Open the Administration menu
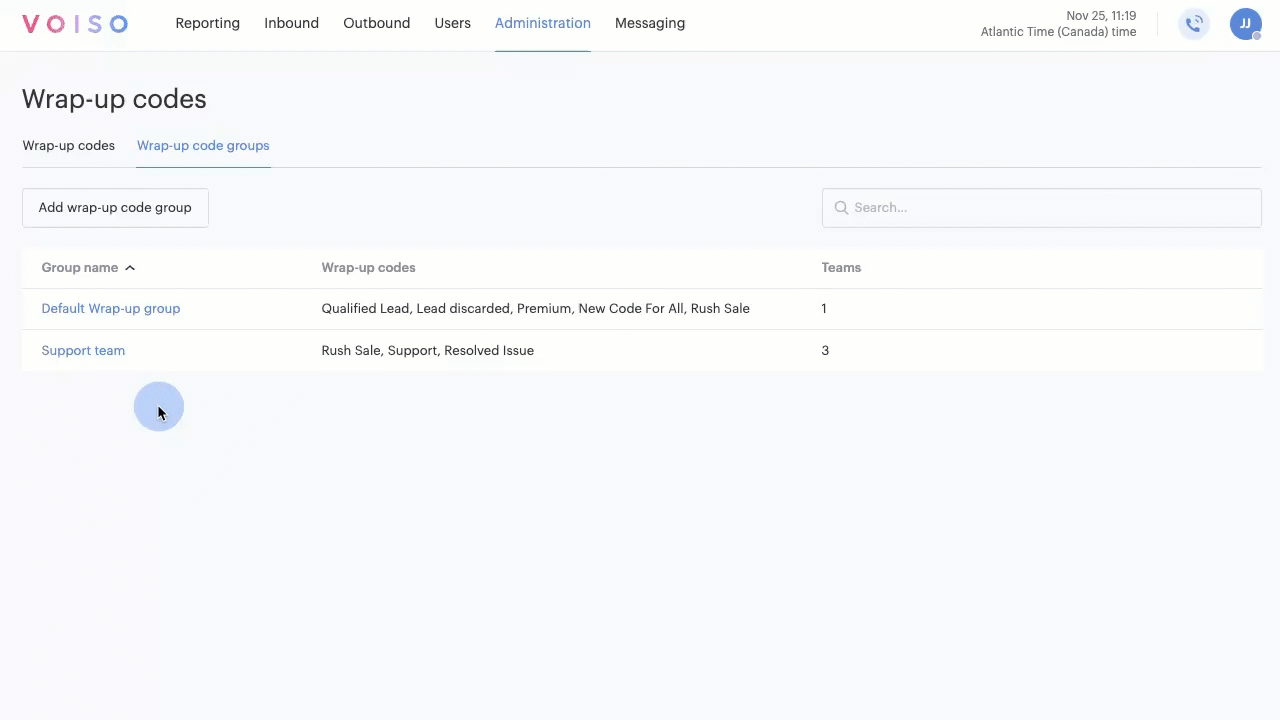Viewport: 1280px width, 720px height. click(x=542, y=23)
